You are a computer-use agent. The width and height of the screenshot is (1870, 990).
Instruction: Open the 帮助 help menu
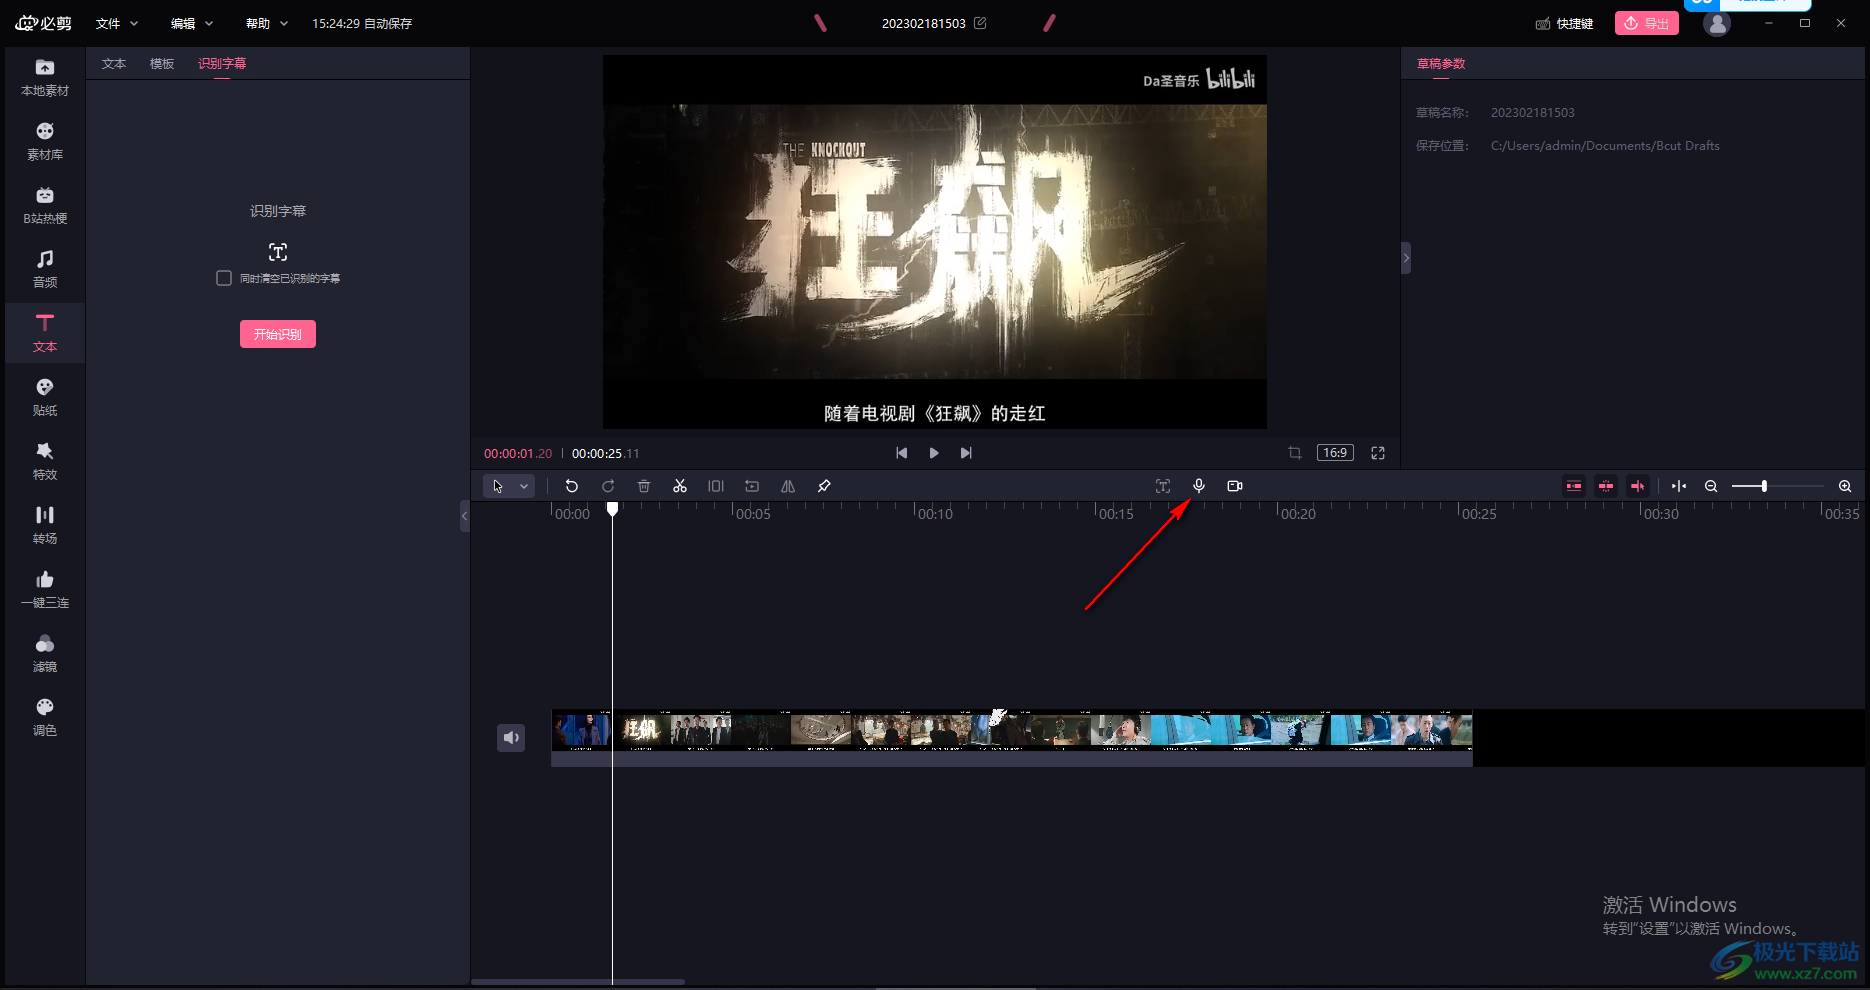(267, 23)
